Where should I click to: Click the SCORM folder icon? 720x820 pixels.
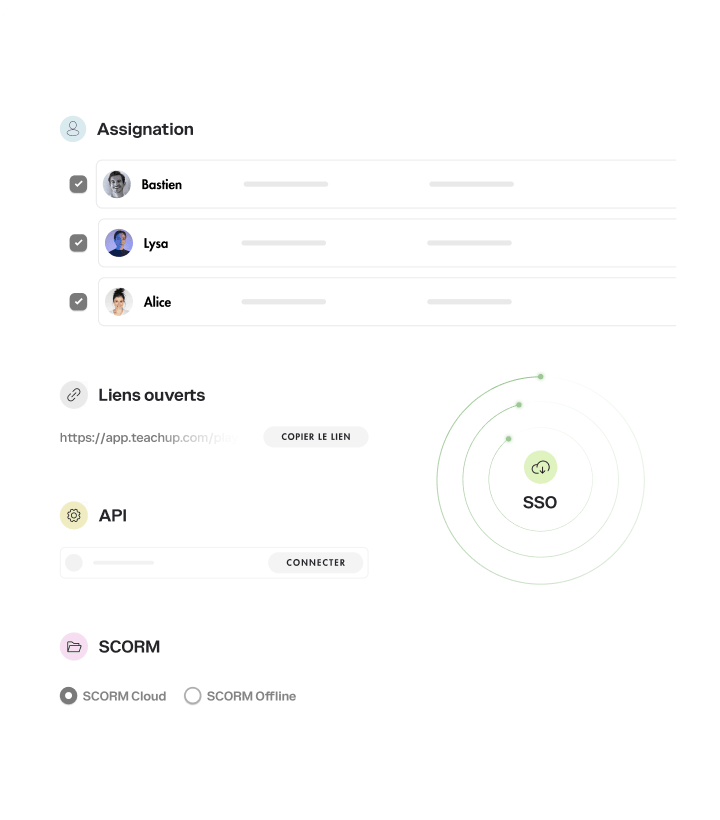coord(74,647)
